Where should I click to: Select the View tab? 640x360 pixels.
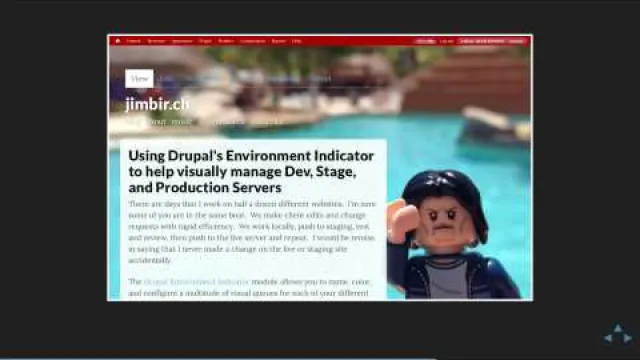pos(140,78)
